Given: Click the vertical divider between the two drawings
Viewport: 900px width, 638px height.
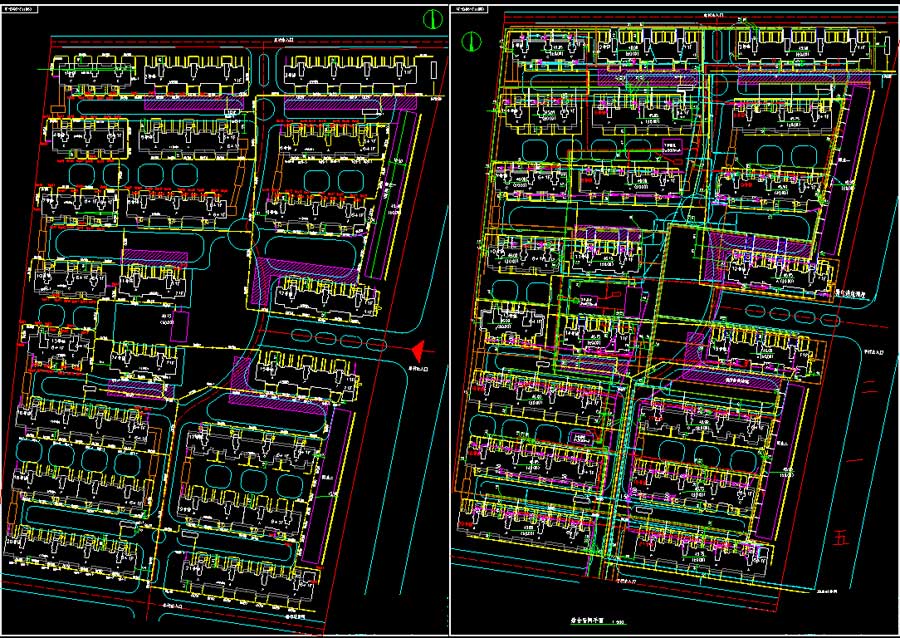Looking at the screenshot, I should [450, 320].
